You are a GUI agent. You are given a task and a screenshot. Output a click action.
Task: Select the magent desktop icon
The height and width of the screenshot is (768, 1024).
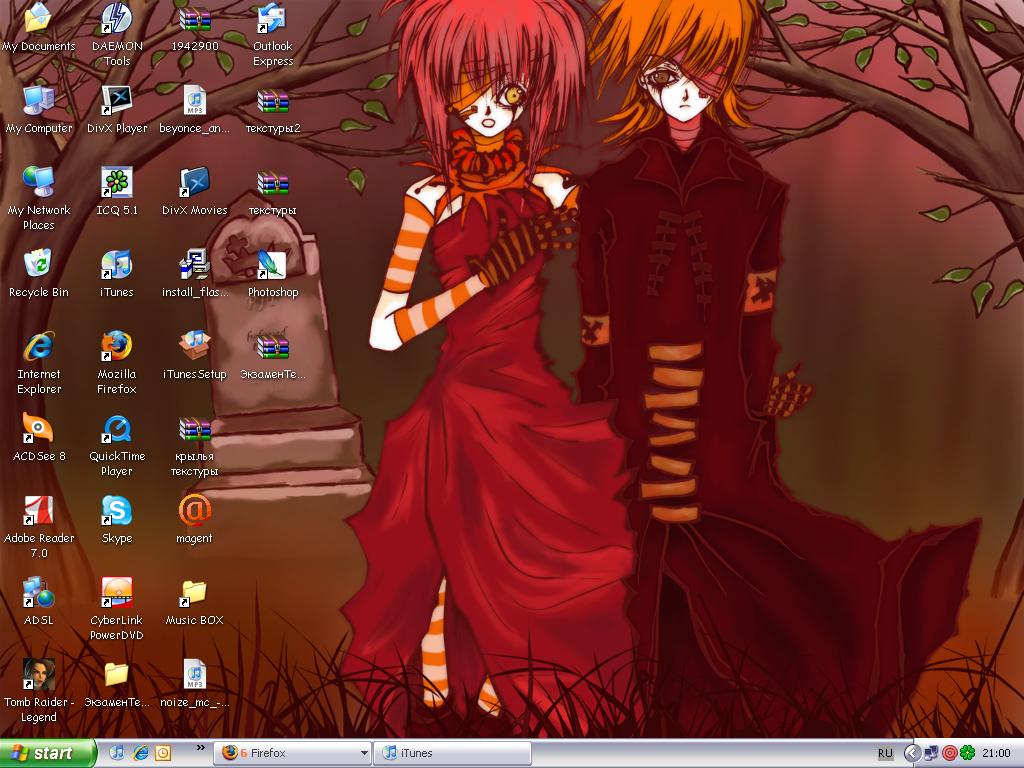click(x=195, y=520)
